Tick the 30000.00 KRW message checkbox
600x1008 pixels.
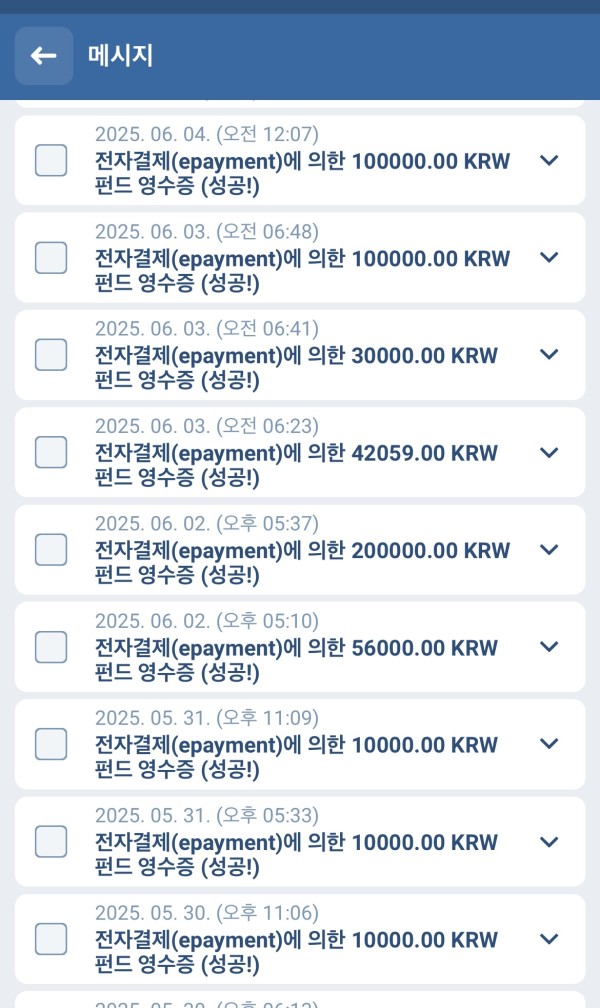(51, 355)
